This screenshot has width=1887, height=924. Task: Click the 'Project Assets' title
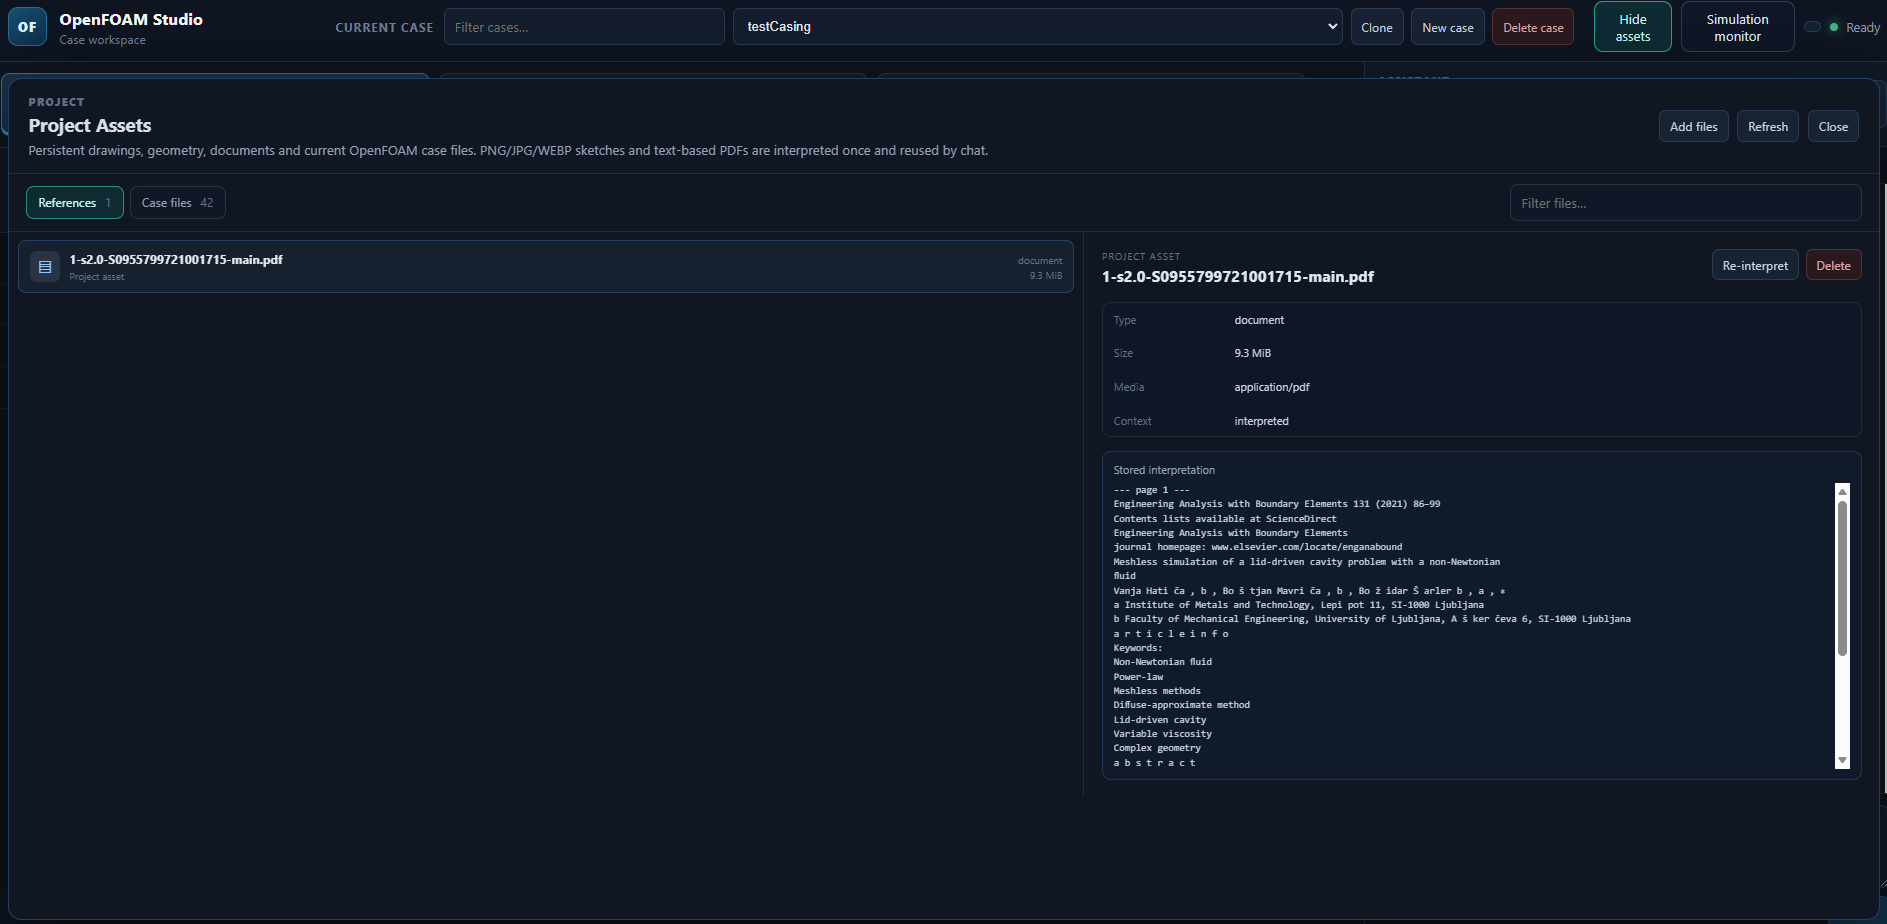(90, 125)
